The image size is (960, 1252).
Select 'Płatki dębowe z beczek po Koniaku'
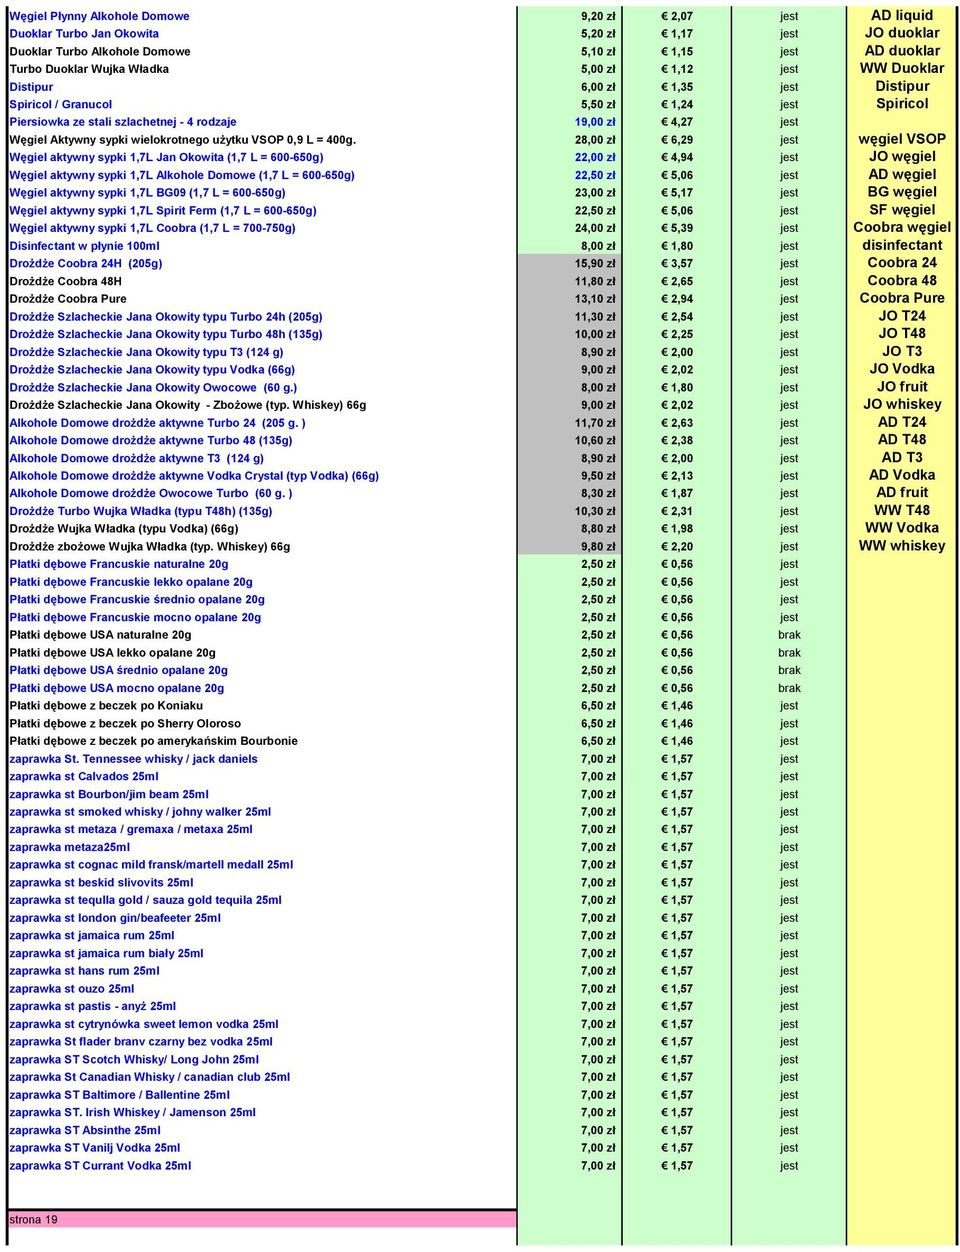[x=106, y=706]
